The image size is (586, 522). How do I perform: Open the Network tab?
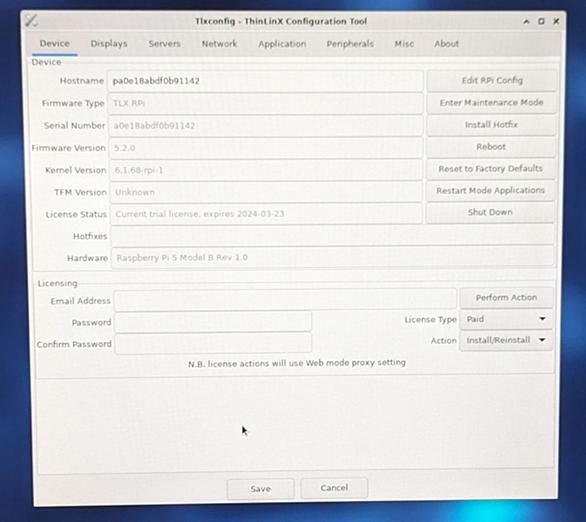click(x=219, y=44)
